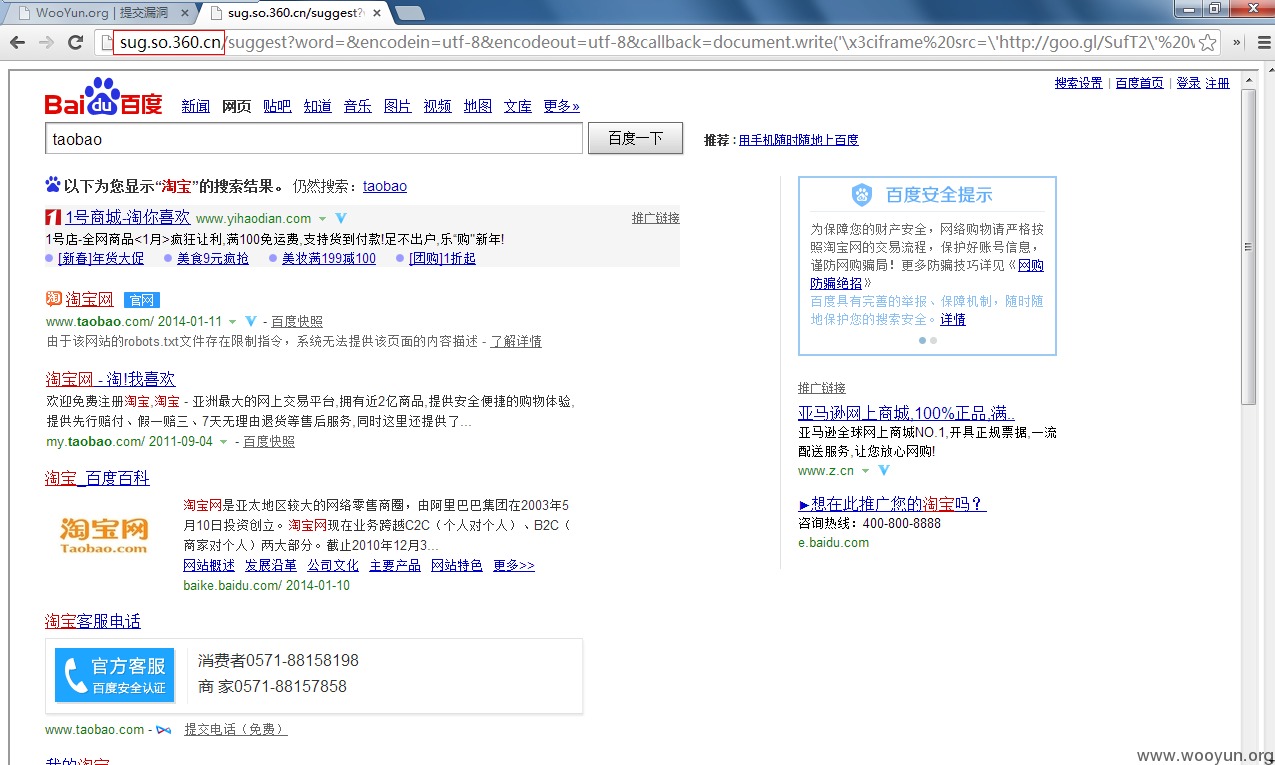The height and width of the screenshot is (765, 1275).
Task: Open 淘宝网 official result title
Action: (x=89, y=298)
